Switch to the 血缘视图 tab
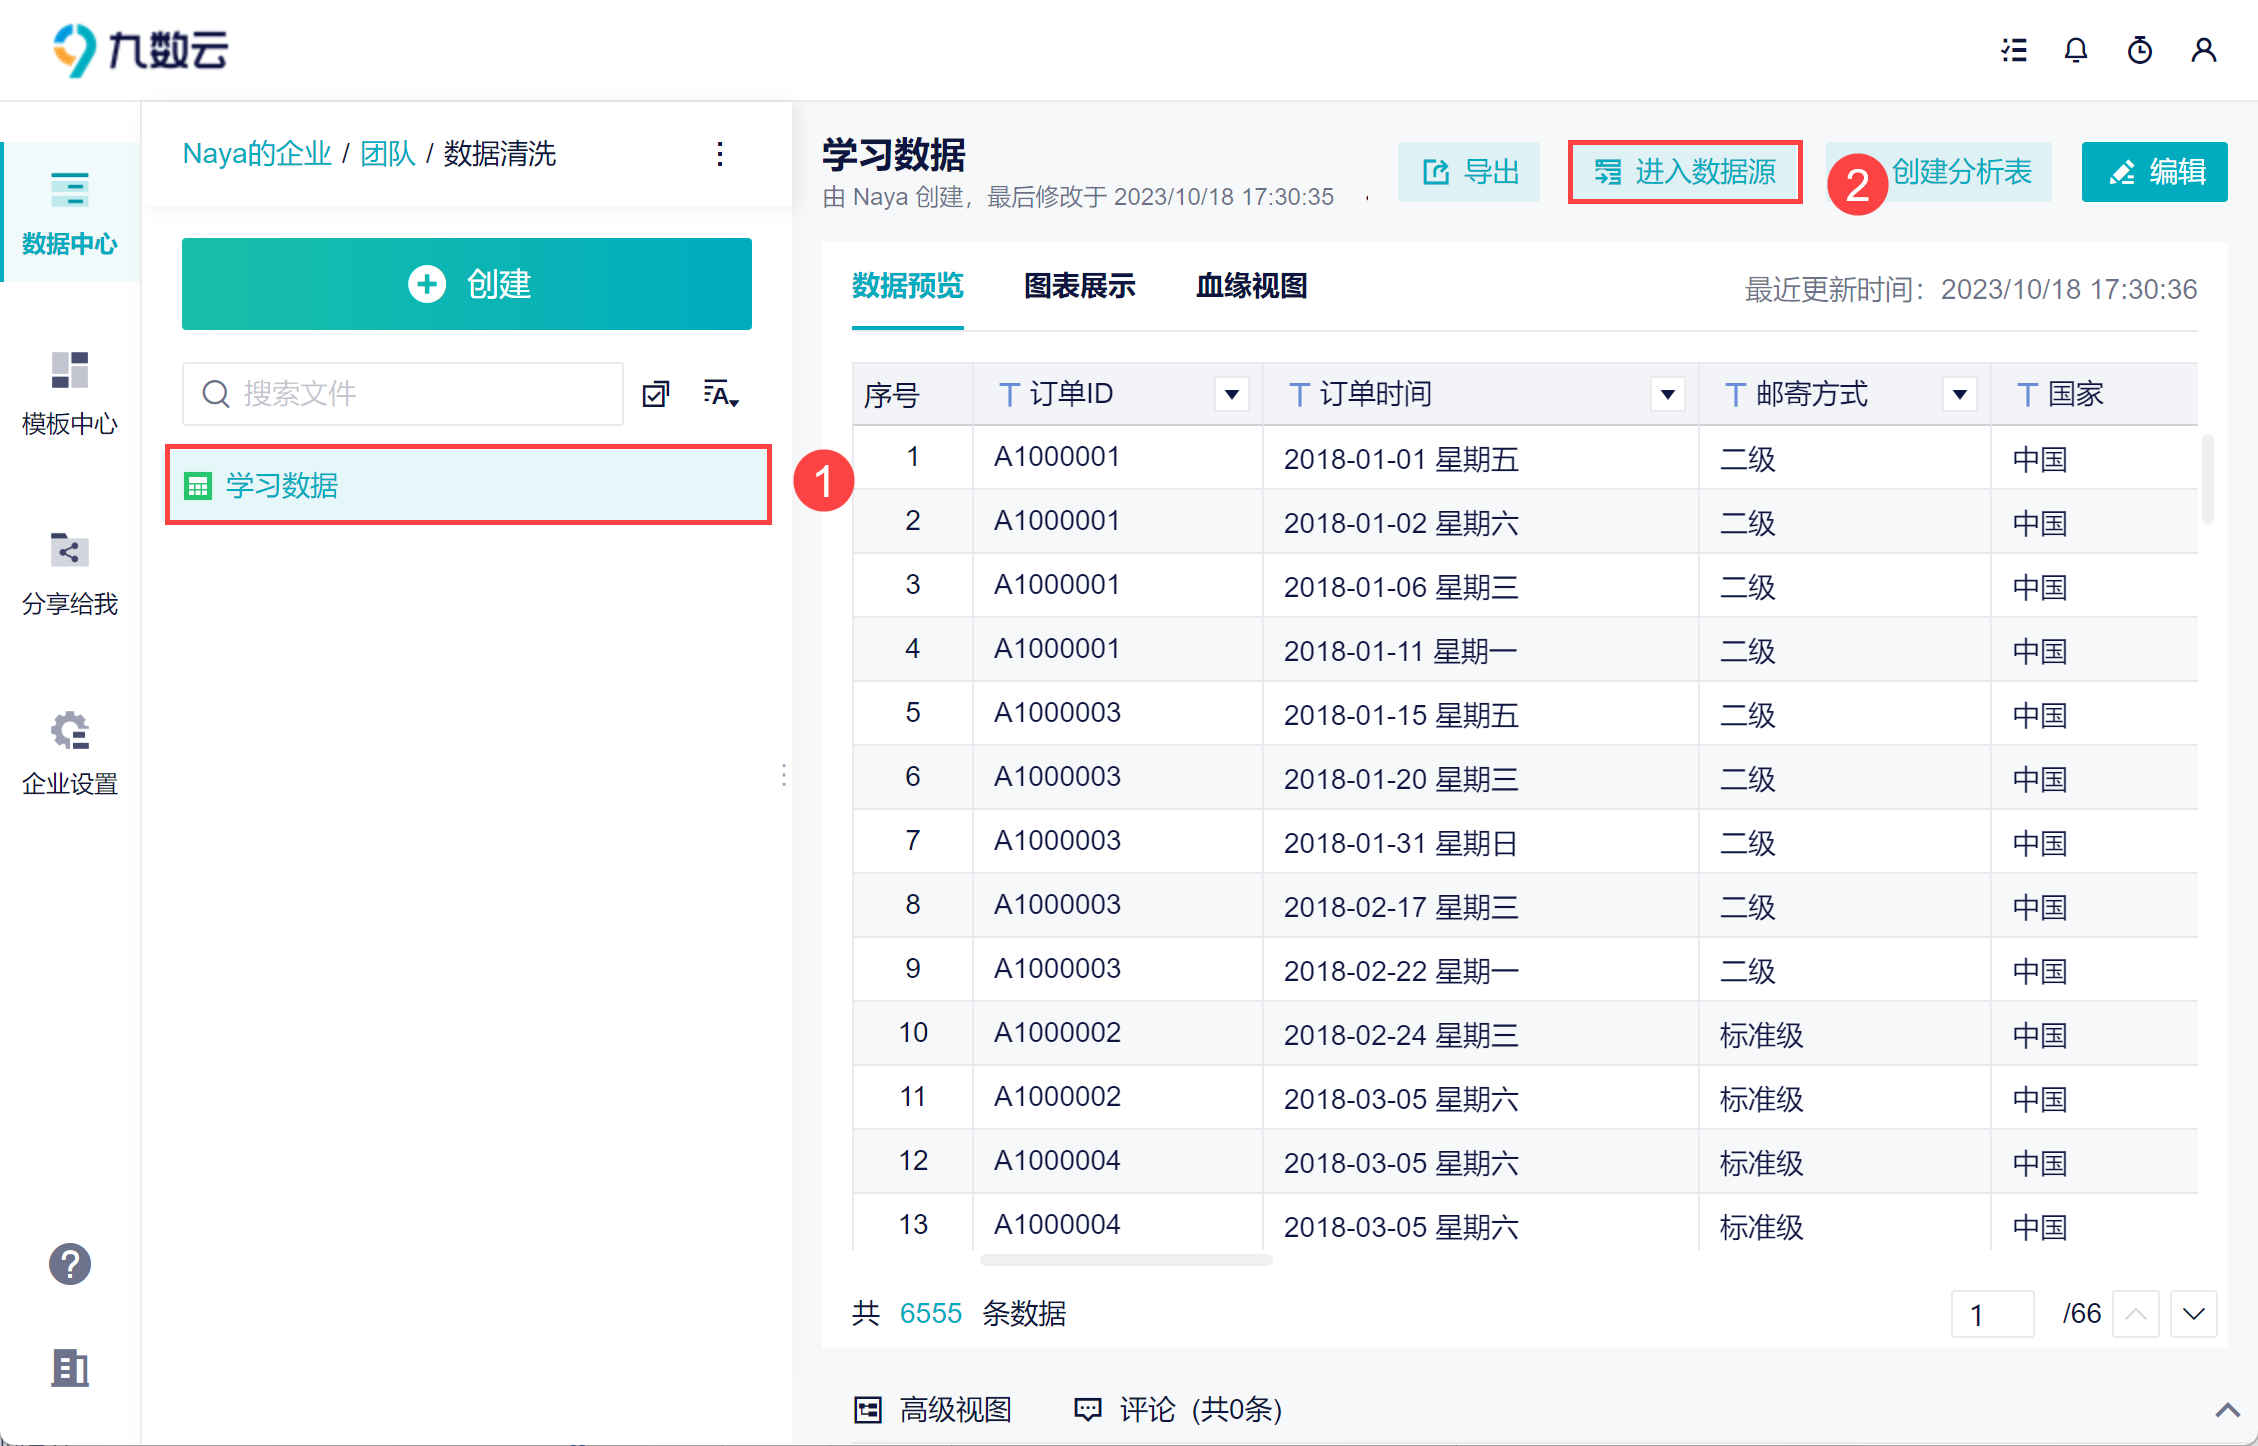The height and width of the screenshot is (1446, 2258). tap(1251, 286)
